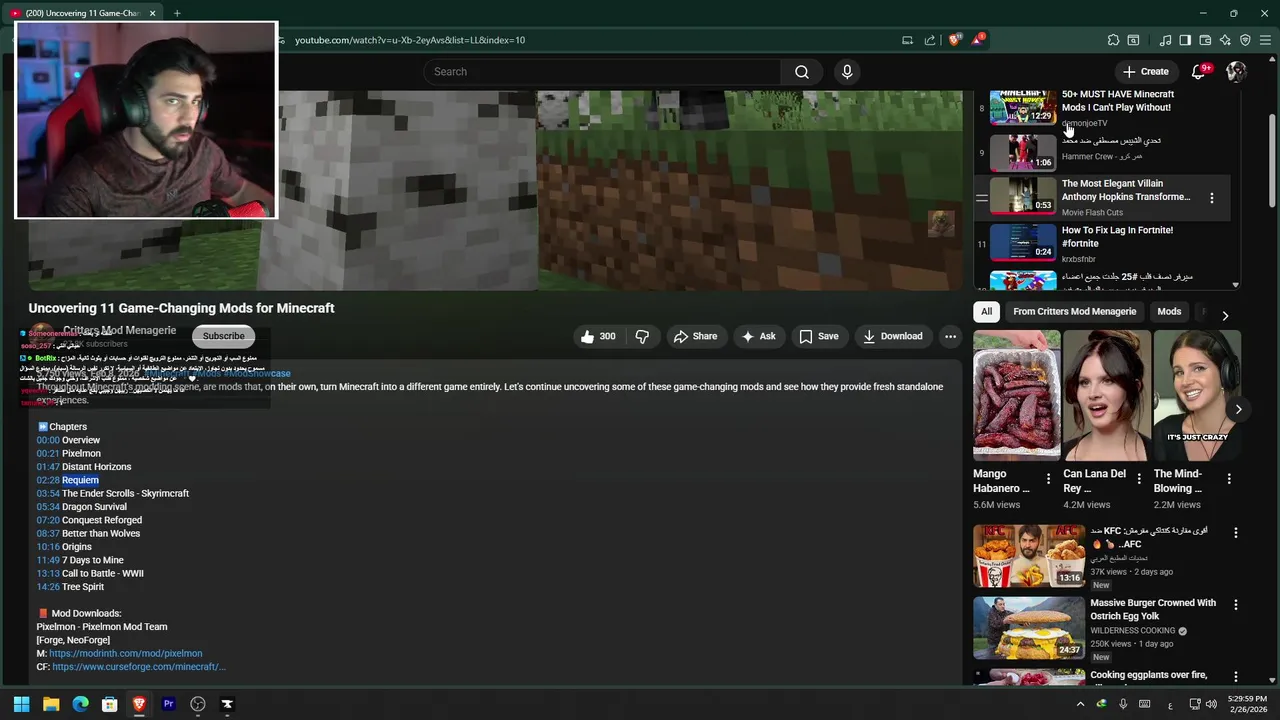Open File Explorer from taskbar
1280x720 pixels.
tap(51, 704)
